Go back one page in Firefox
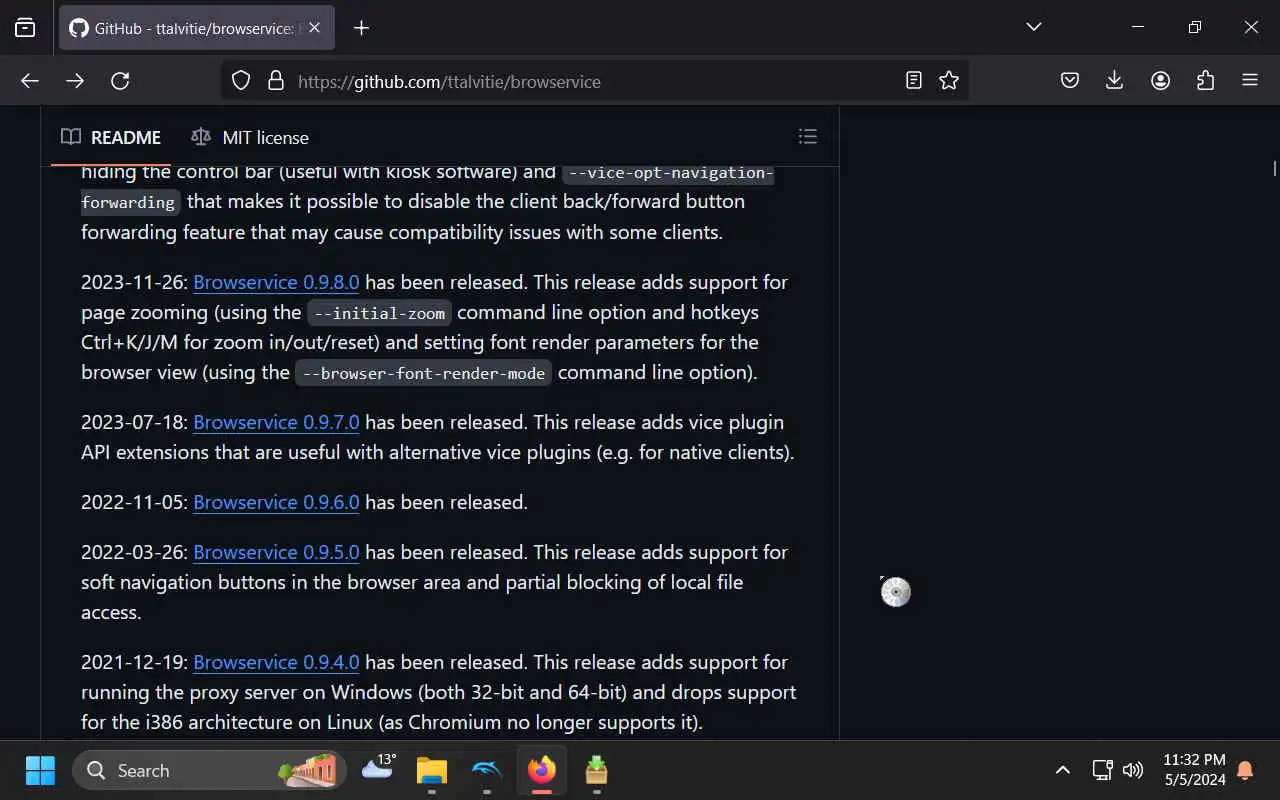 coord(30,81)
